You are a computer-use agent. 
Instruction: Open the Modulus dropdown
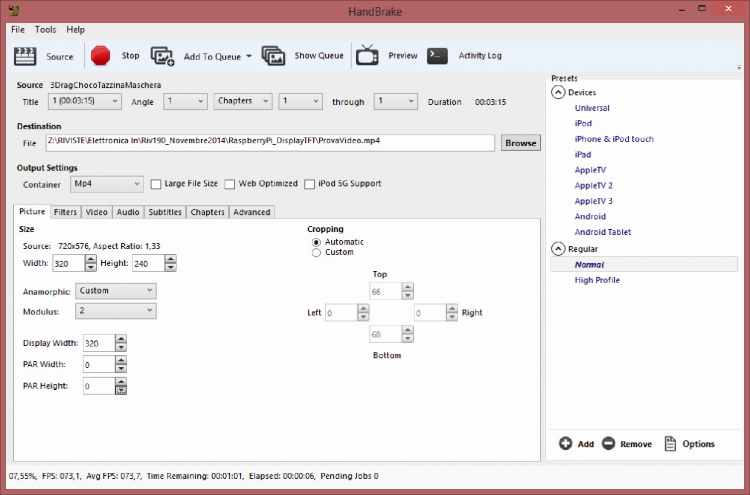coord(116,311)
